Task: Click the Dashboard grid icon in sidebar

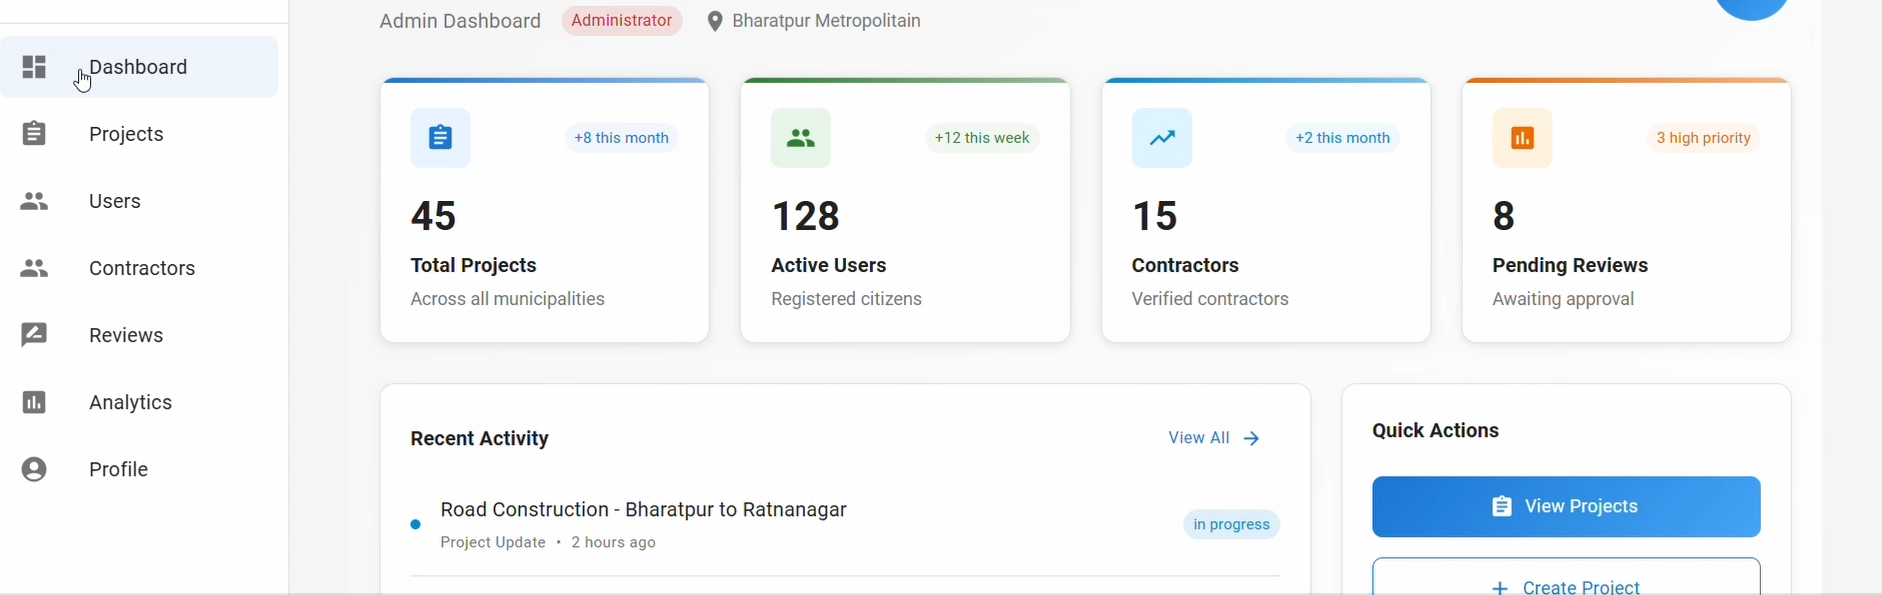Action: click(34, 67)
